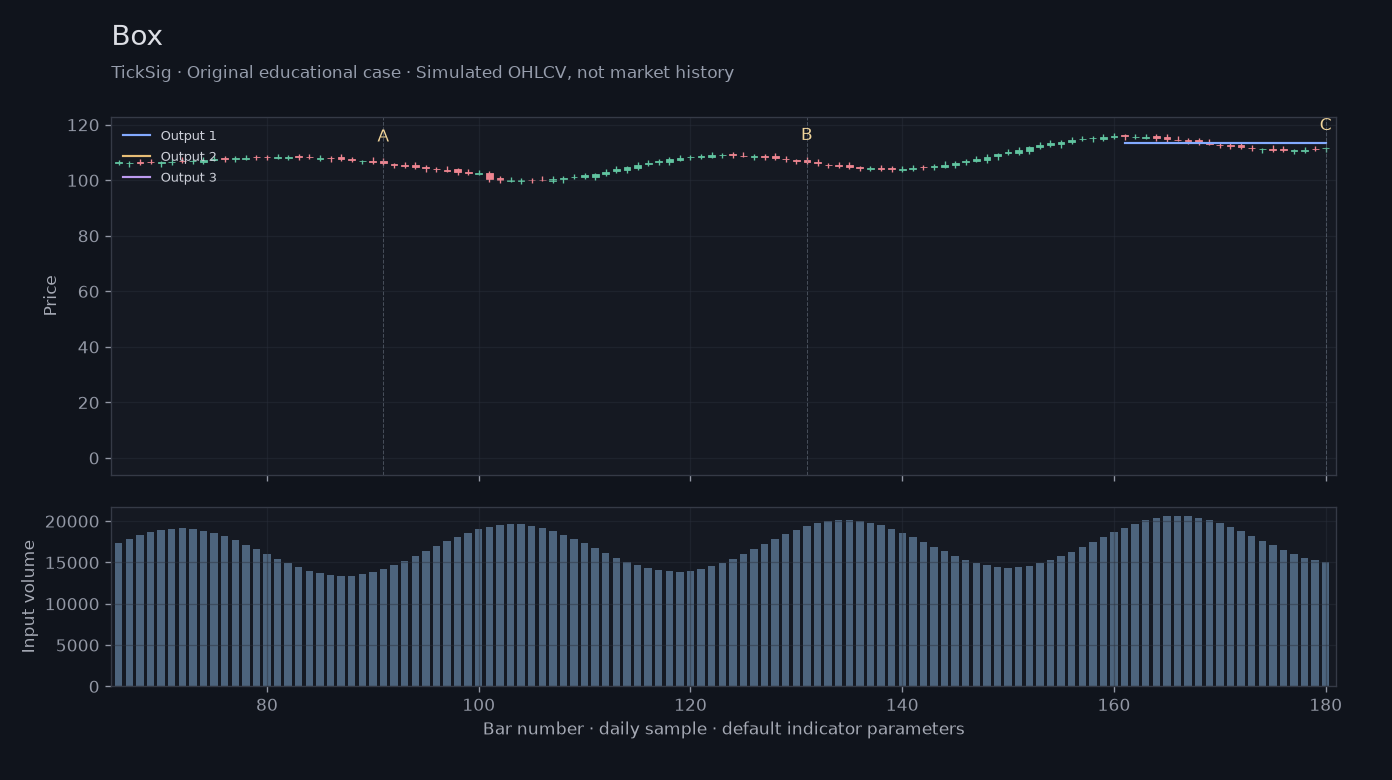Click price axis tick 120
Screen dimensions: 1392x780
(83, 125)
